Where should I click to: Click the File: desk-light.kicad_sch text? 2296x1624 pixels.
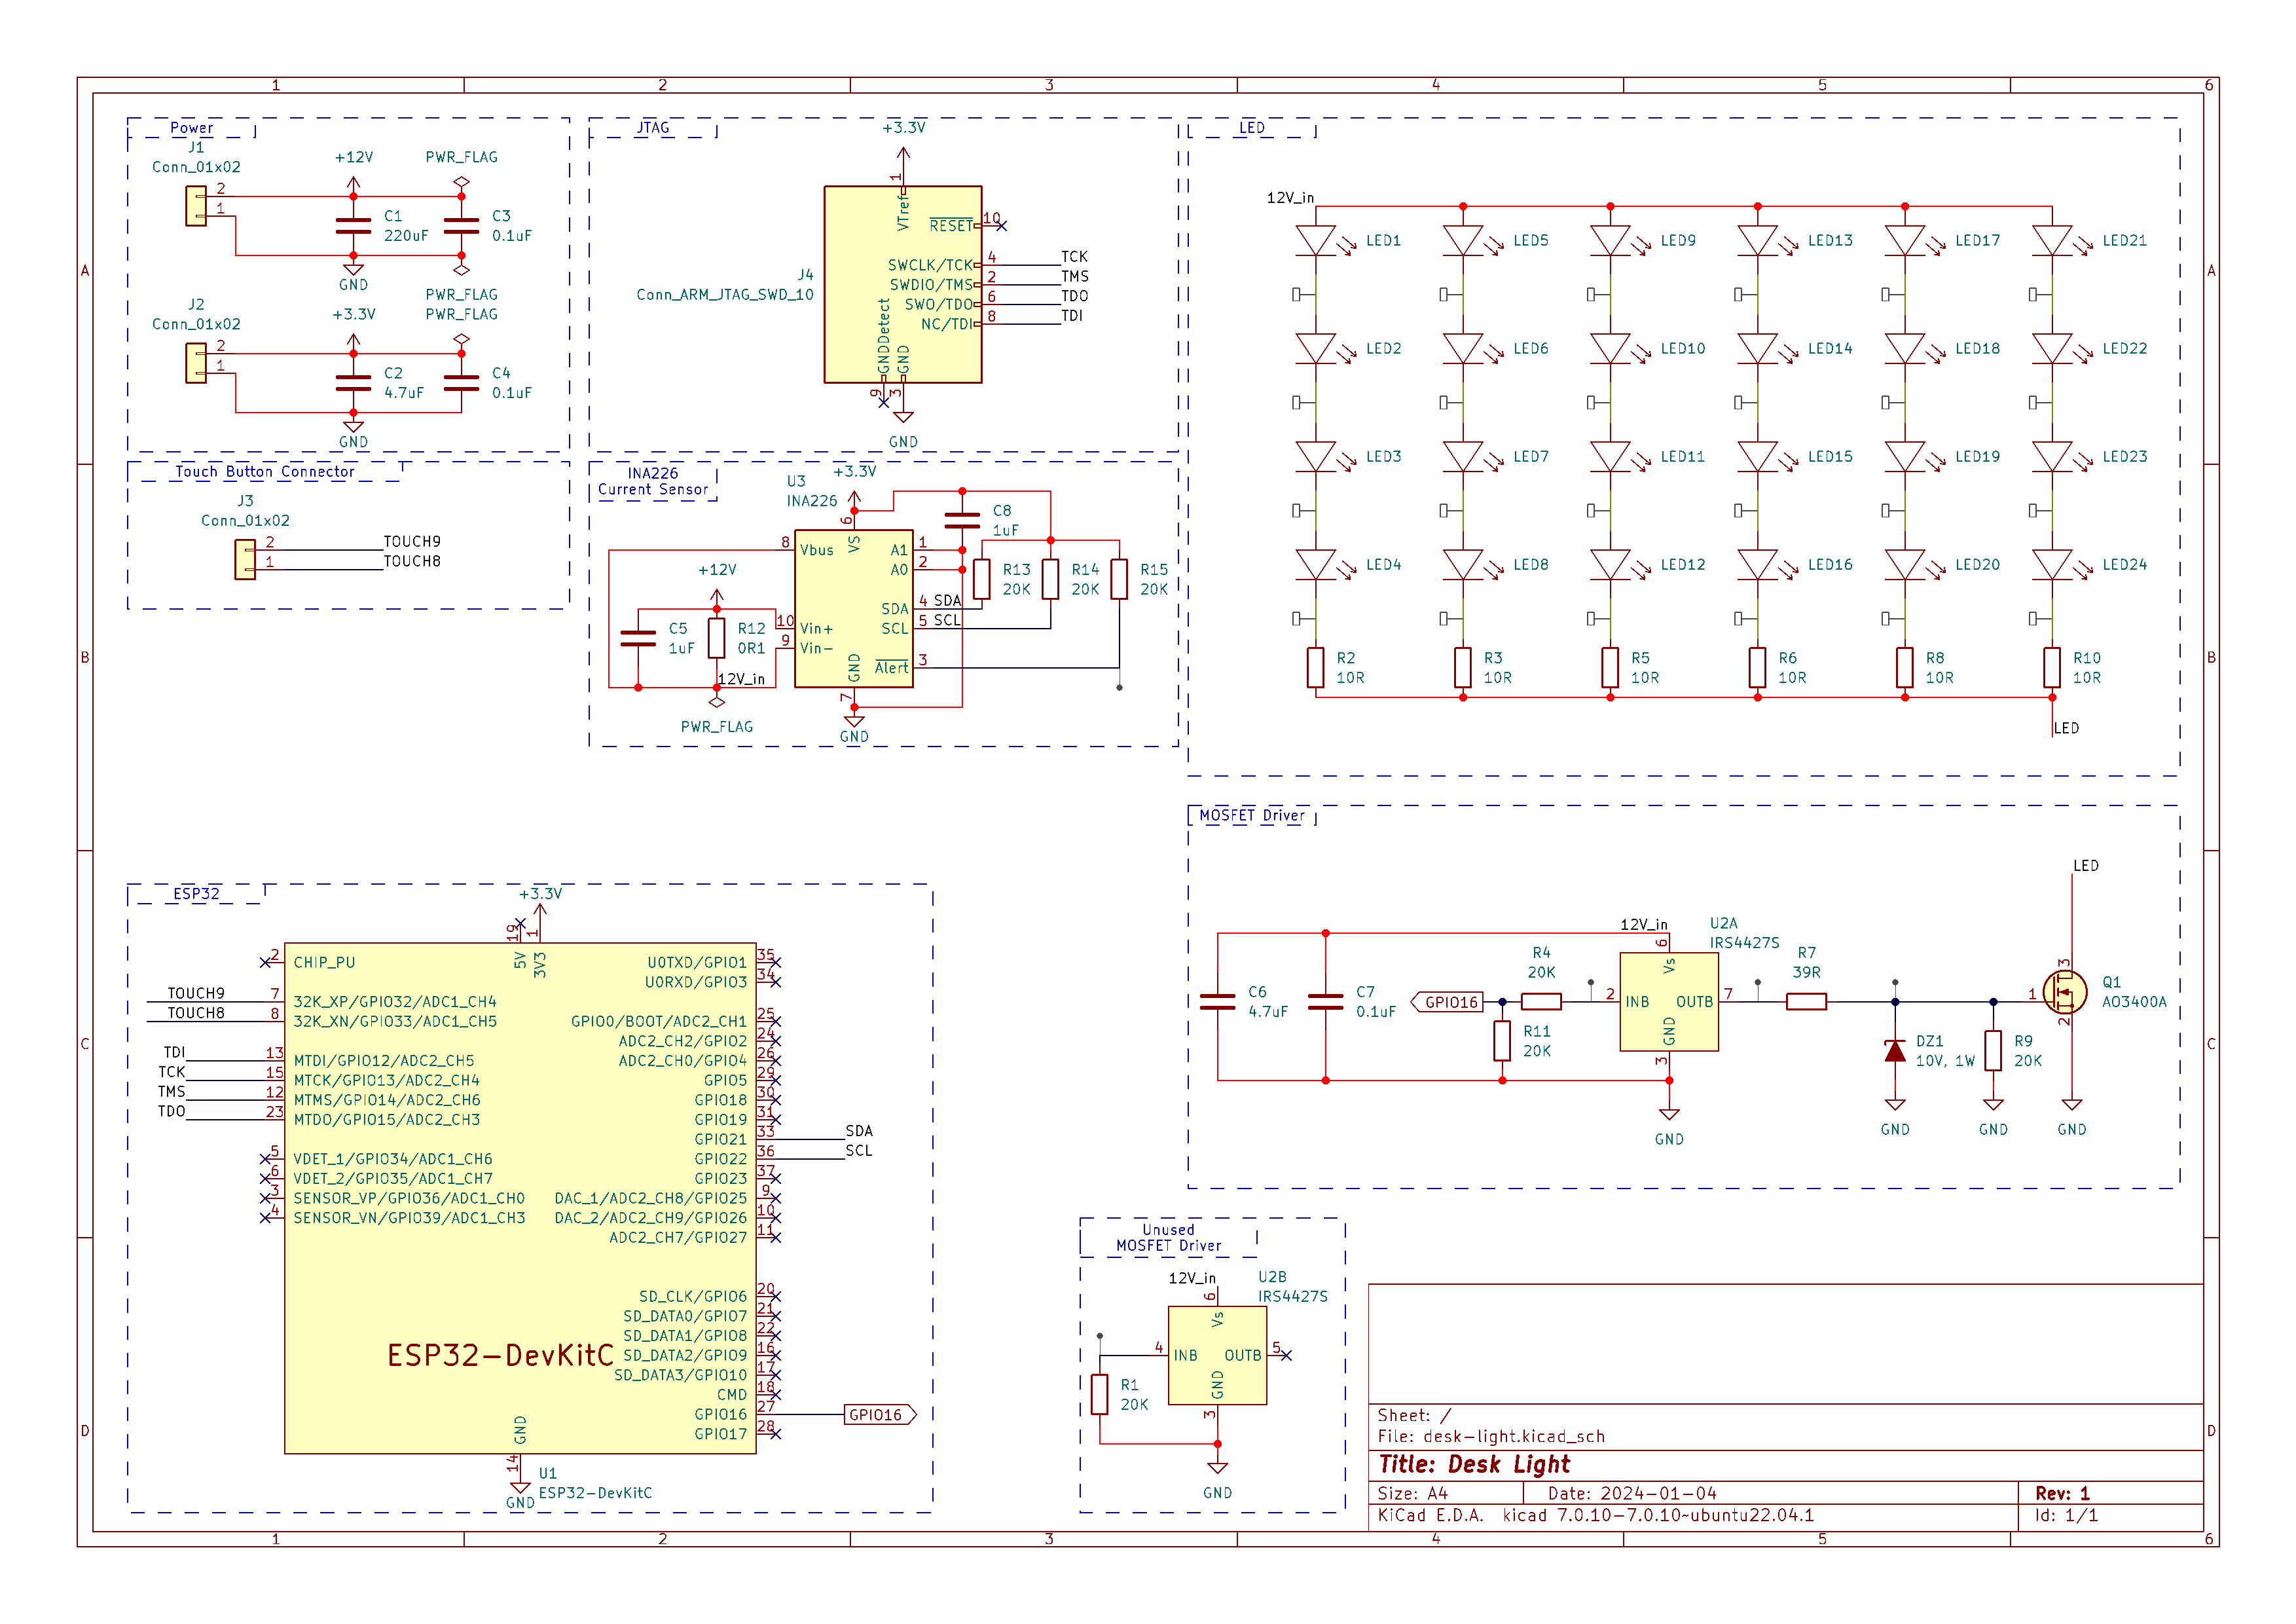pyautogui.click(x=1491, y=1436)
